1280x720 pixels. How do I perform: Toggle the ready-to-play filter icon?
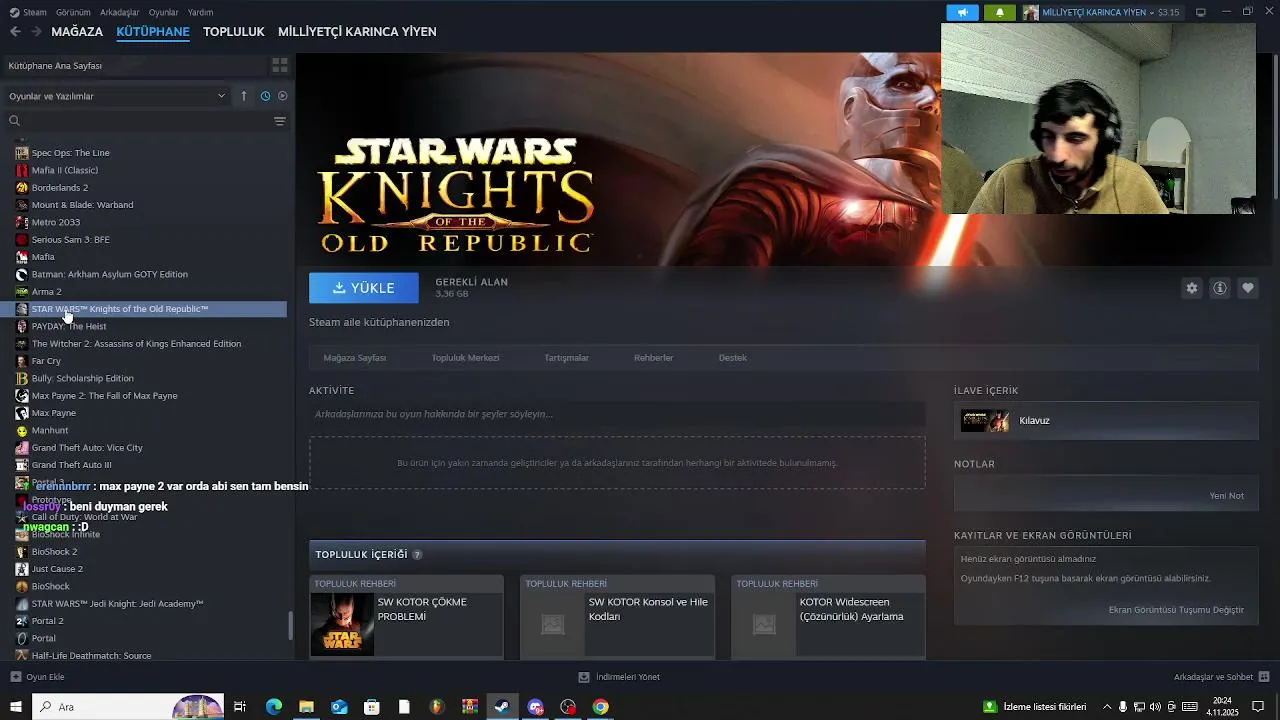(283, 96)
